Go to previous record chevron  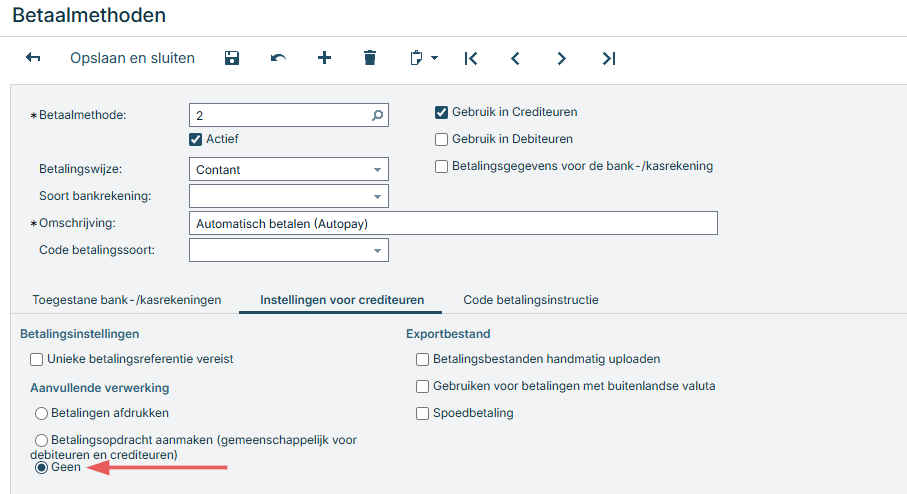515,58
